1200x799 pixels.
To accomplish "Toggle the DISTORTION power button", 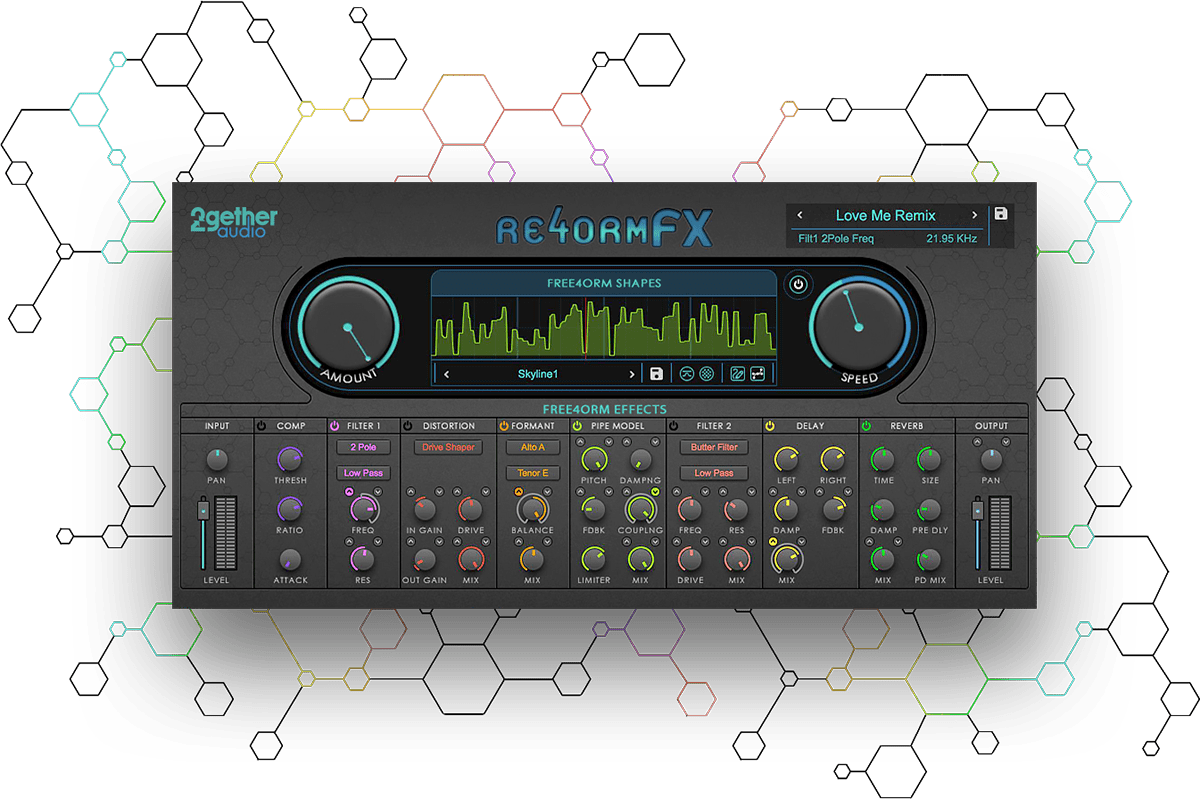I will pyautogui.click(x=409, y=426).
